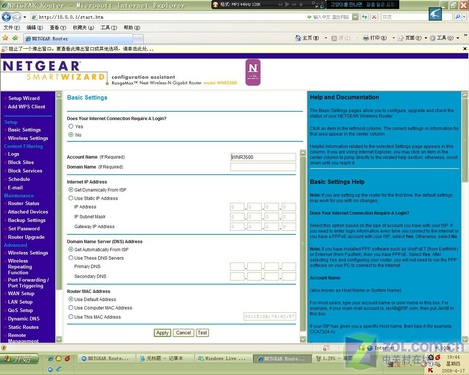Select Use These DNS Servers
The width and height of the screenshot is (469, 375).
[71, 257]
